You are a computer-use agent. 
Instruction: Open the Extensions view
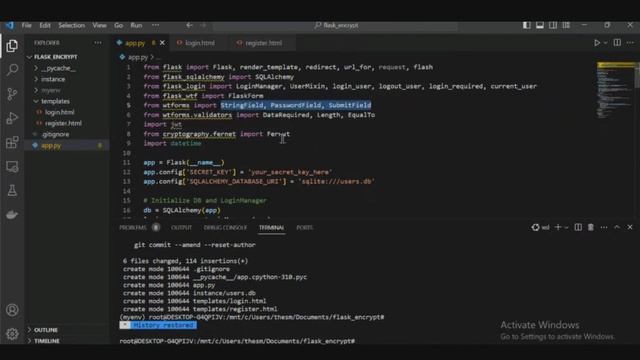point(12,142)
